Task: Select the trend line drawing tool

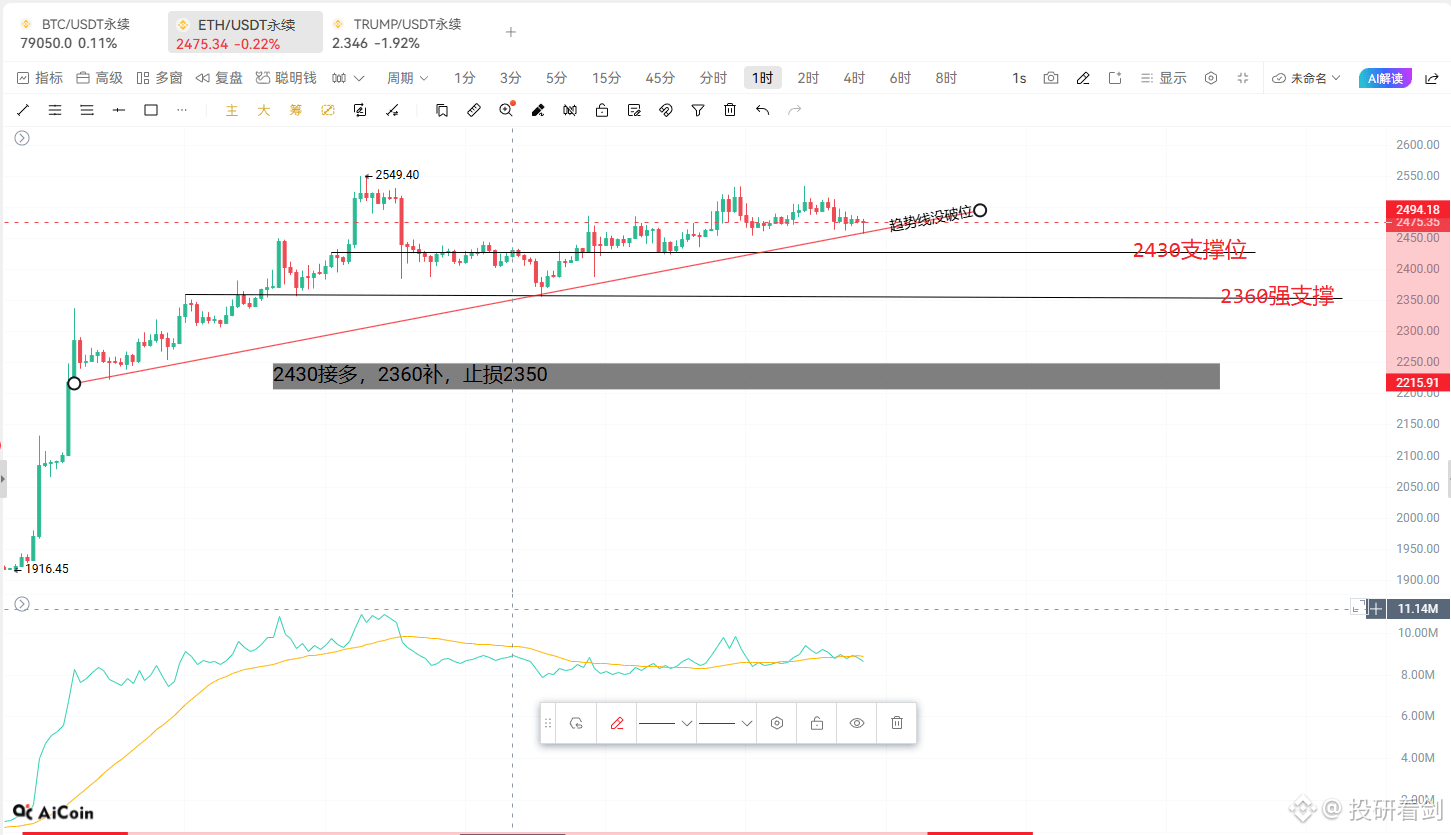Action: pyautogui.click(x=23, y=110)
